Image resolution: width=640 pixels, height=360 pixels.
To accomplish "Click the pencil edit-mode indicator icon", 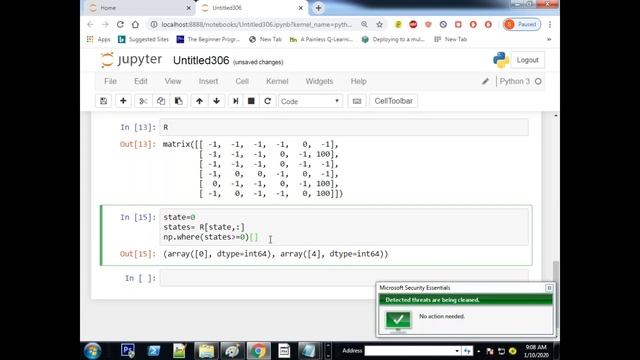I will pyautogui.click(x=485, y=81).
